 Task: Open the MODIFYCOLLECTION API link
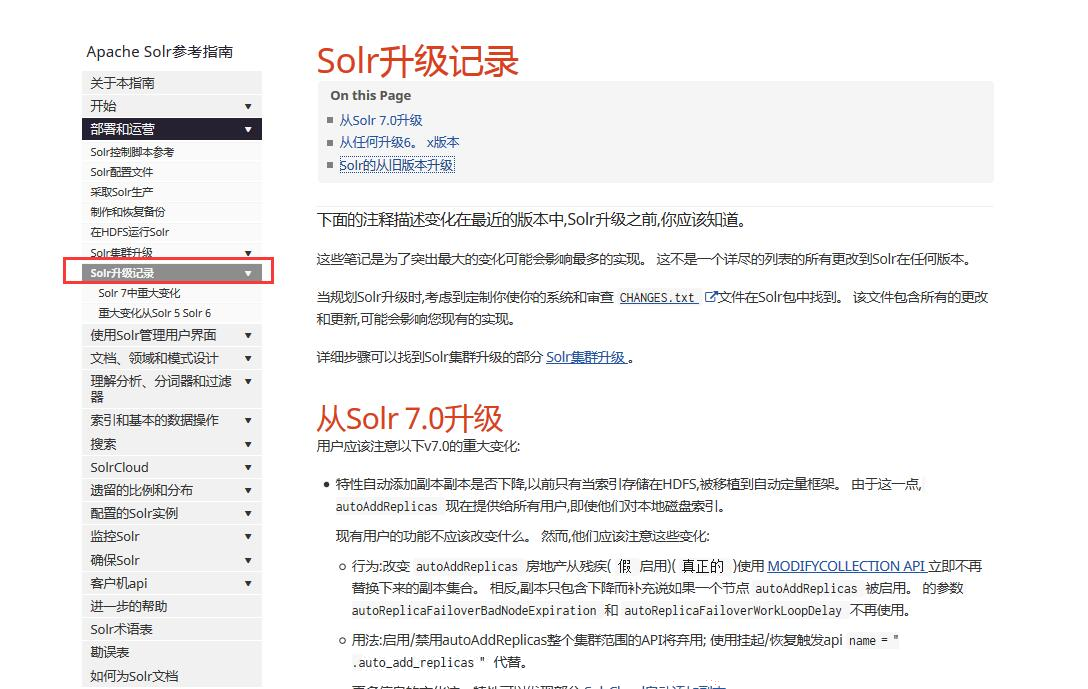tap(847, 566)
